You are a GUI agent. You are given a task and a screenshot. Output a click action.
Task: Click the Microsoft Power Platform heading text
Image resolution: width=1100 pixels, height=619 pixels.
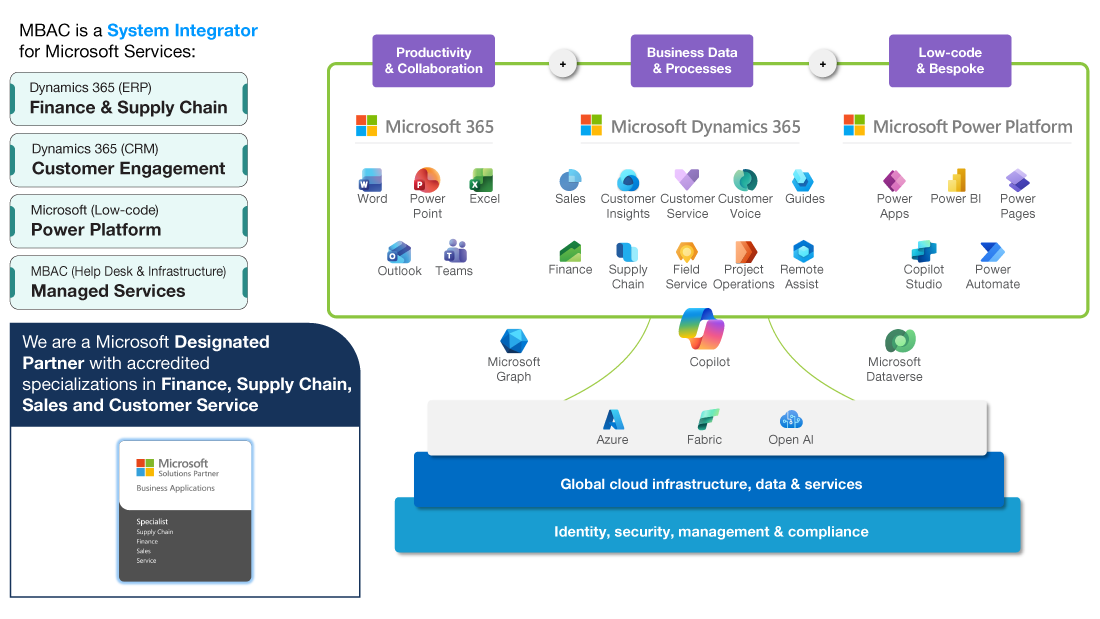(972, 127)
